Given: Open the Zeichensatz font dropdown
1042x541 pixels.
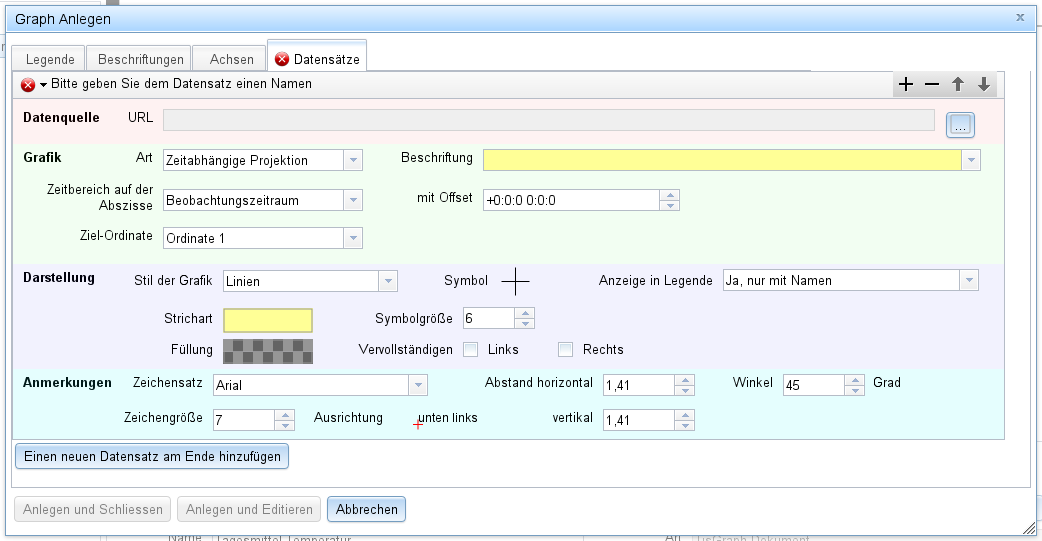Looking at the screenshot, I should [x=418, y=385].
